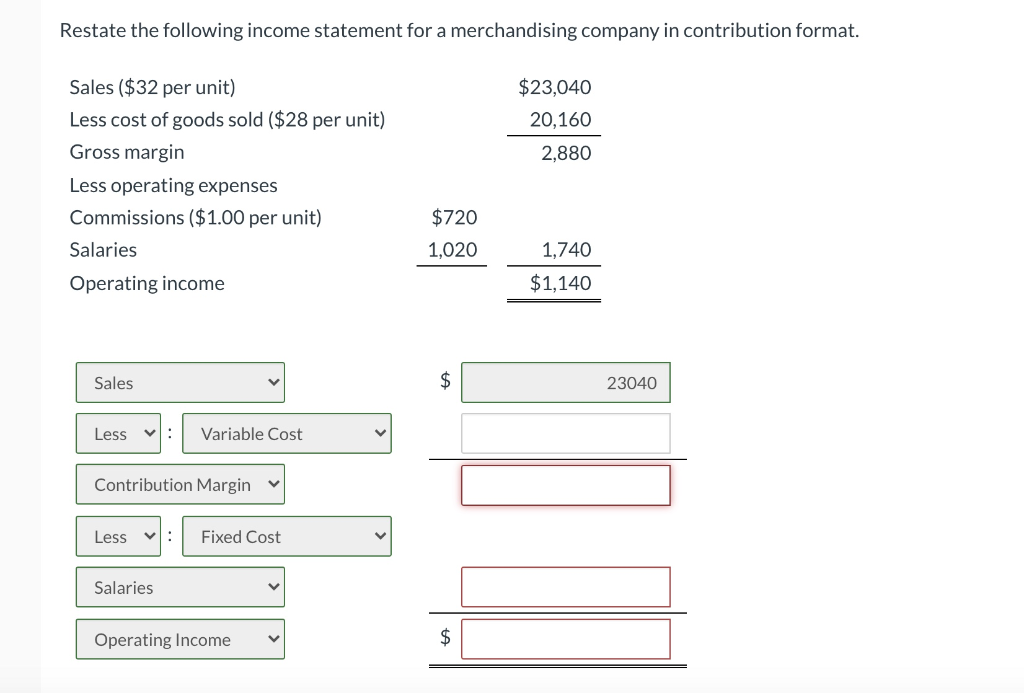The image size is (1024, 693).
Task: Expand the chevron on the Sales selector
Action: coord(272,382)
